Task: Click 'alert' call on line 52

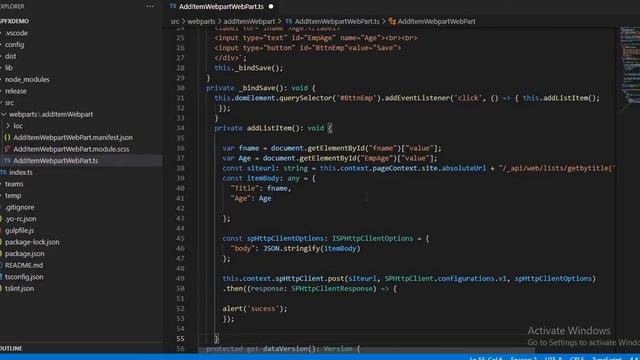Action: tap(232, 309)
